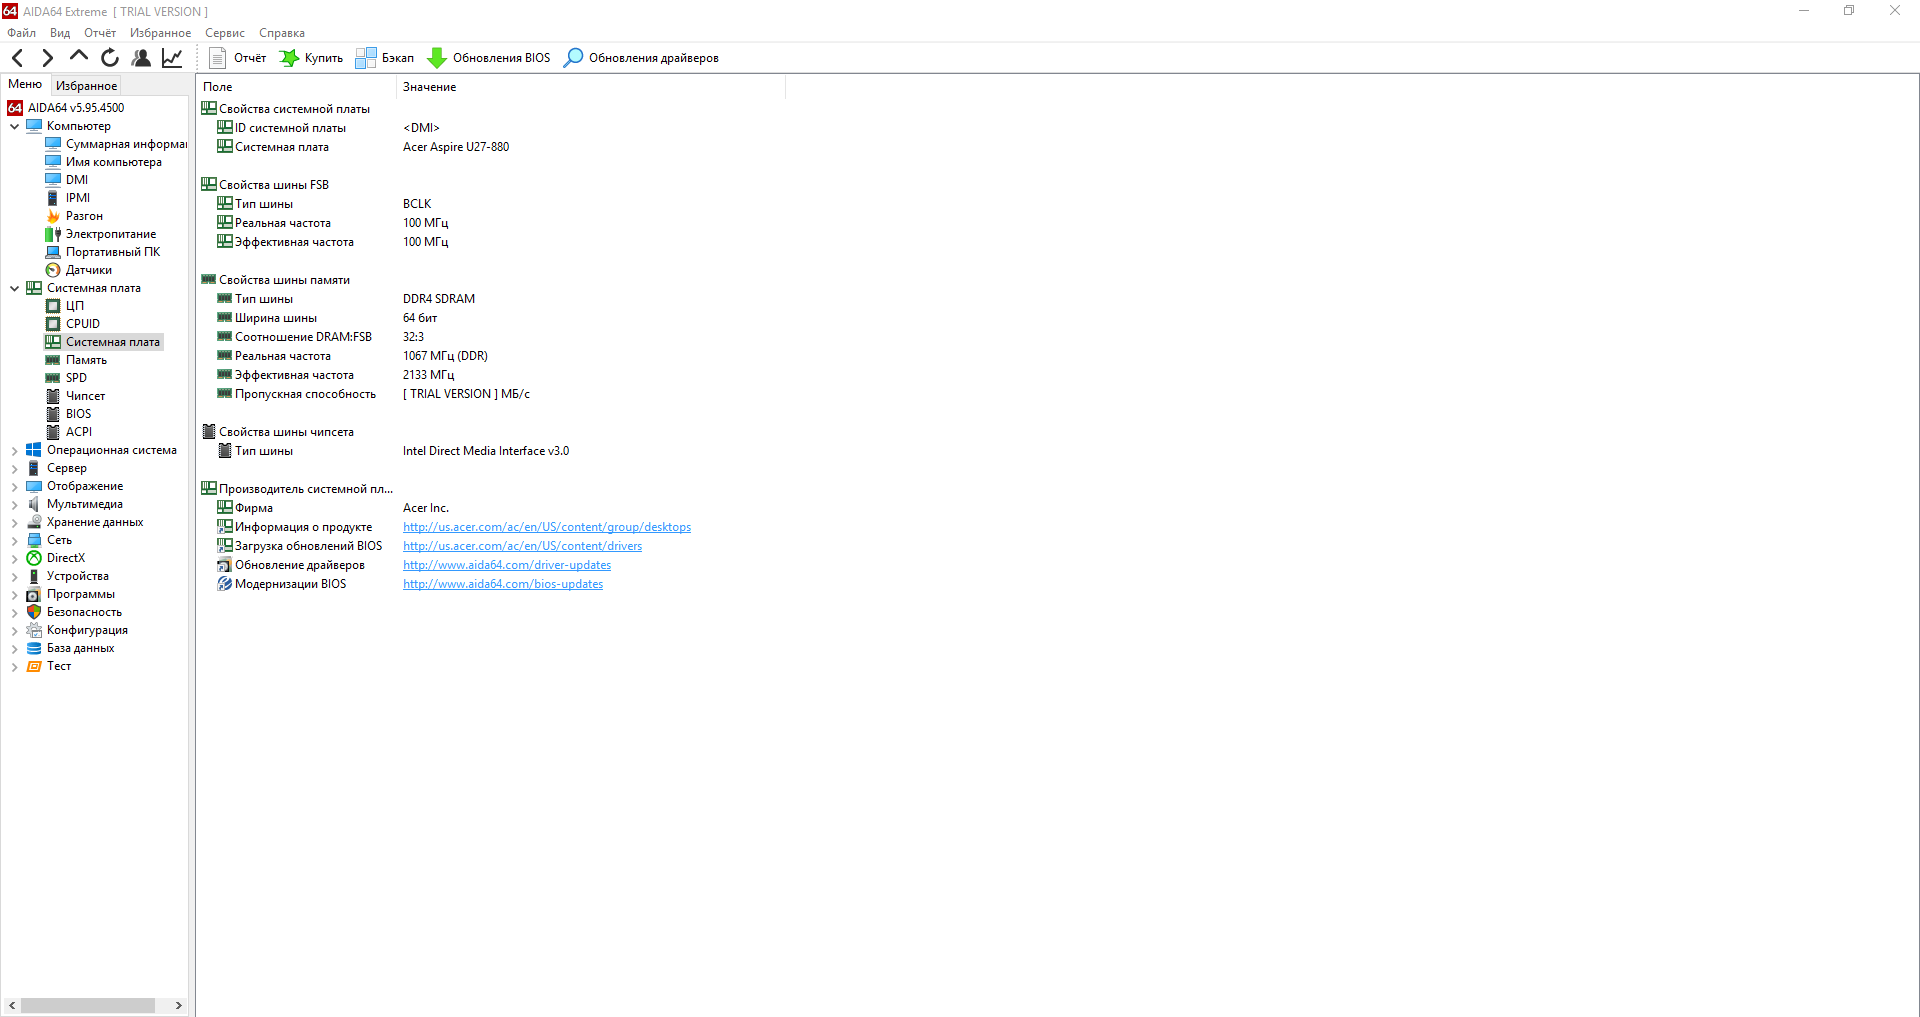Image resolution: width=1920 pixels, height=1017 pixels.
Task: Click the Купить buy button
Action: pos(311,58)
